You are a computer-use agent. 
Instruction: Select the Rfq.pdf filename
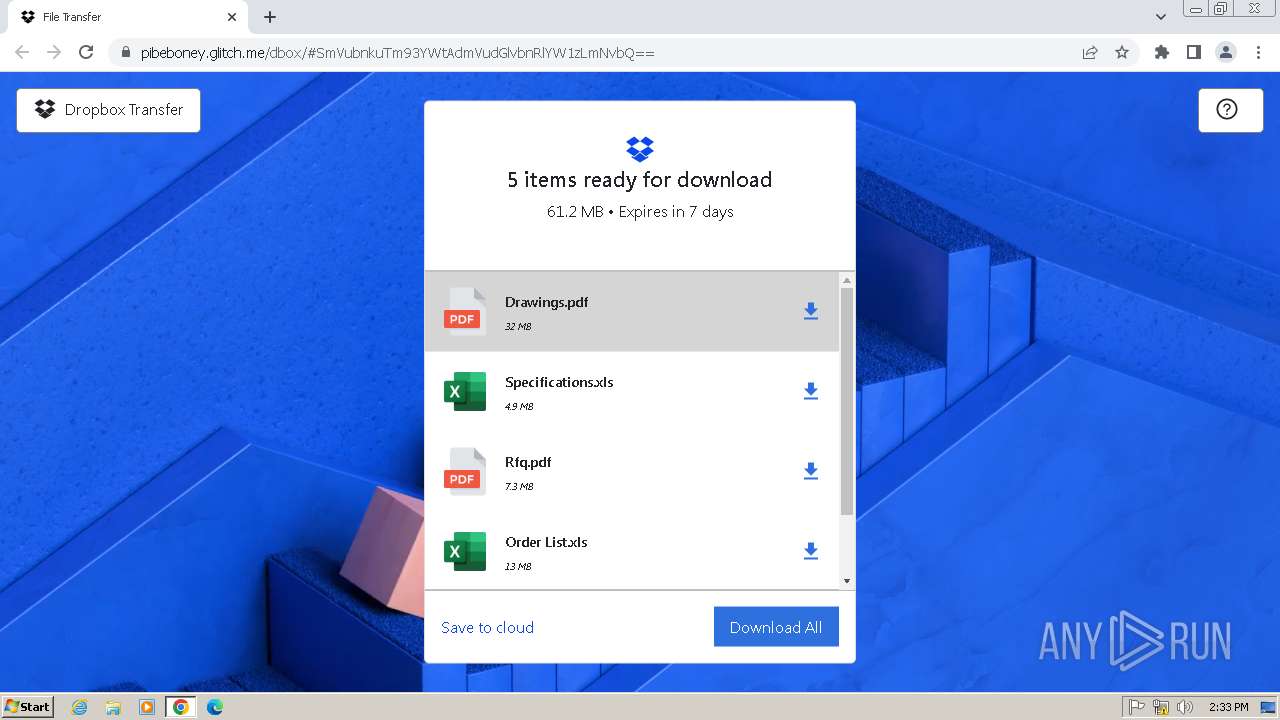coord(528,462)
